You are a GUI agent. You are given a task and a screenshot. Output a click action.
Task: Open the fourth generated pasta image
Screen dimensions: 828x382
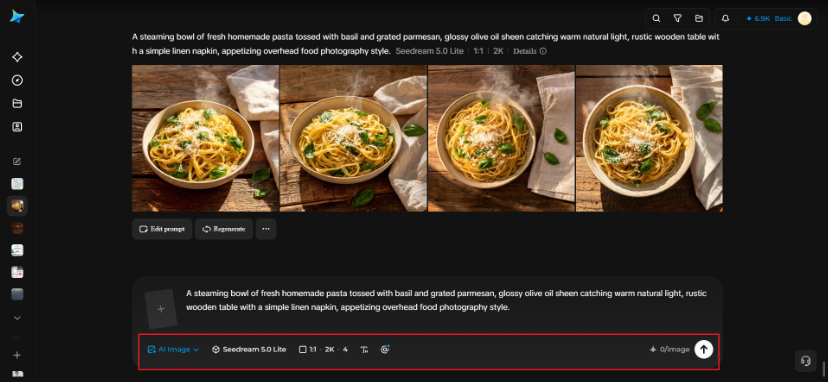coord(649,138)
